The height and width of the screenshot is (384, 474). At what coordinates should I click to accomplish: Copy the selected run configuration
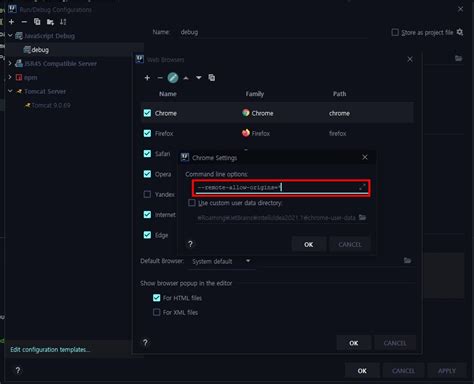click(37, 22)
